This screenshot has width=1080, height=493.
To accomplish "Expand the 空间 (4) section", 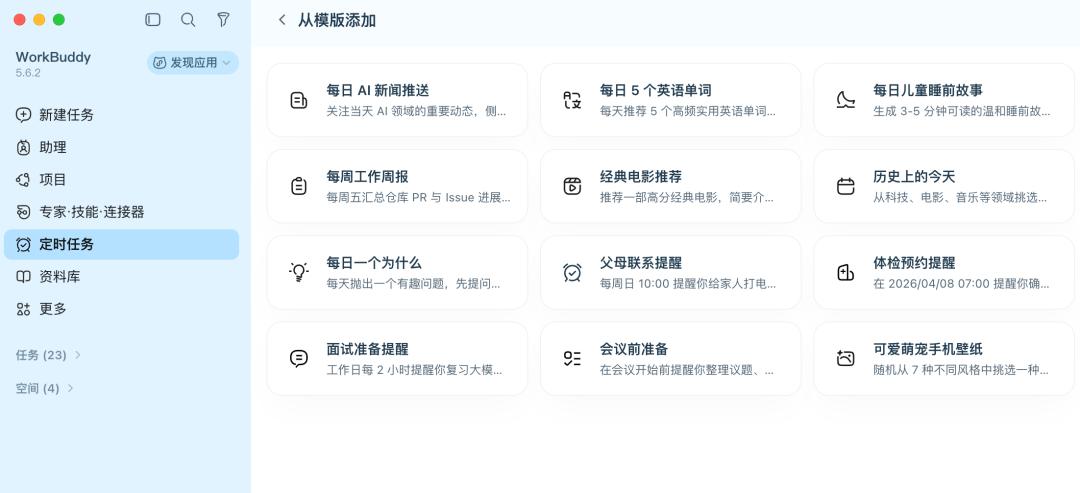I will [x=45, y=388].
